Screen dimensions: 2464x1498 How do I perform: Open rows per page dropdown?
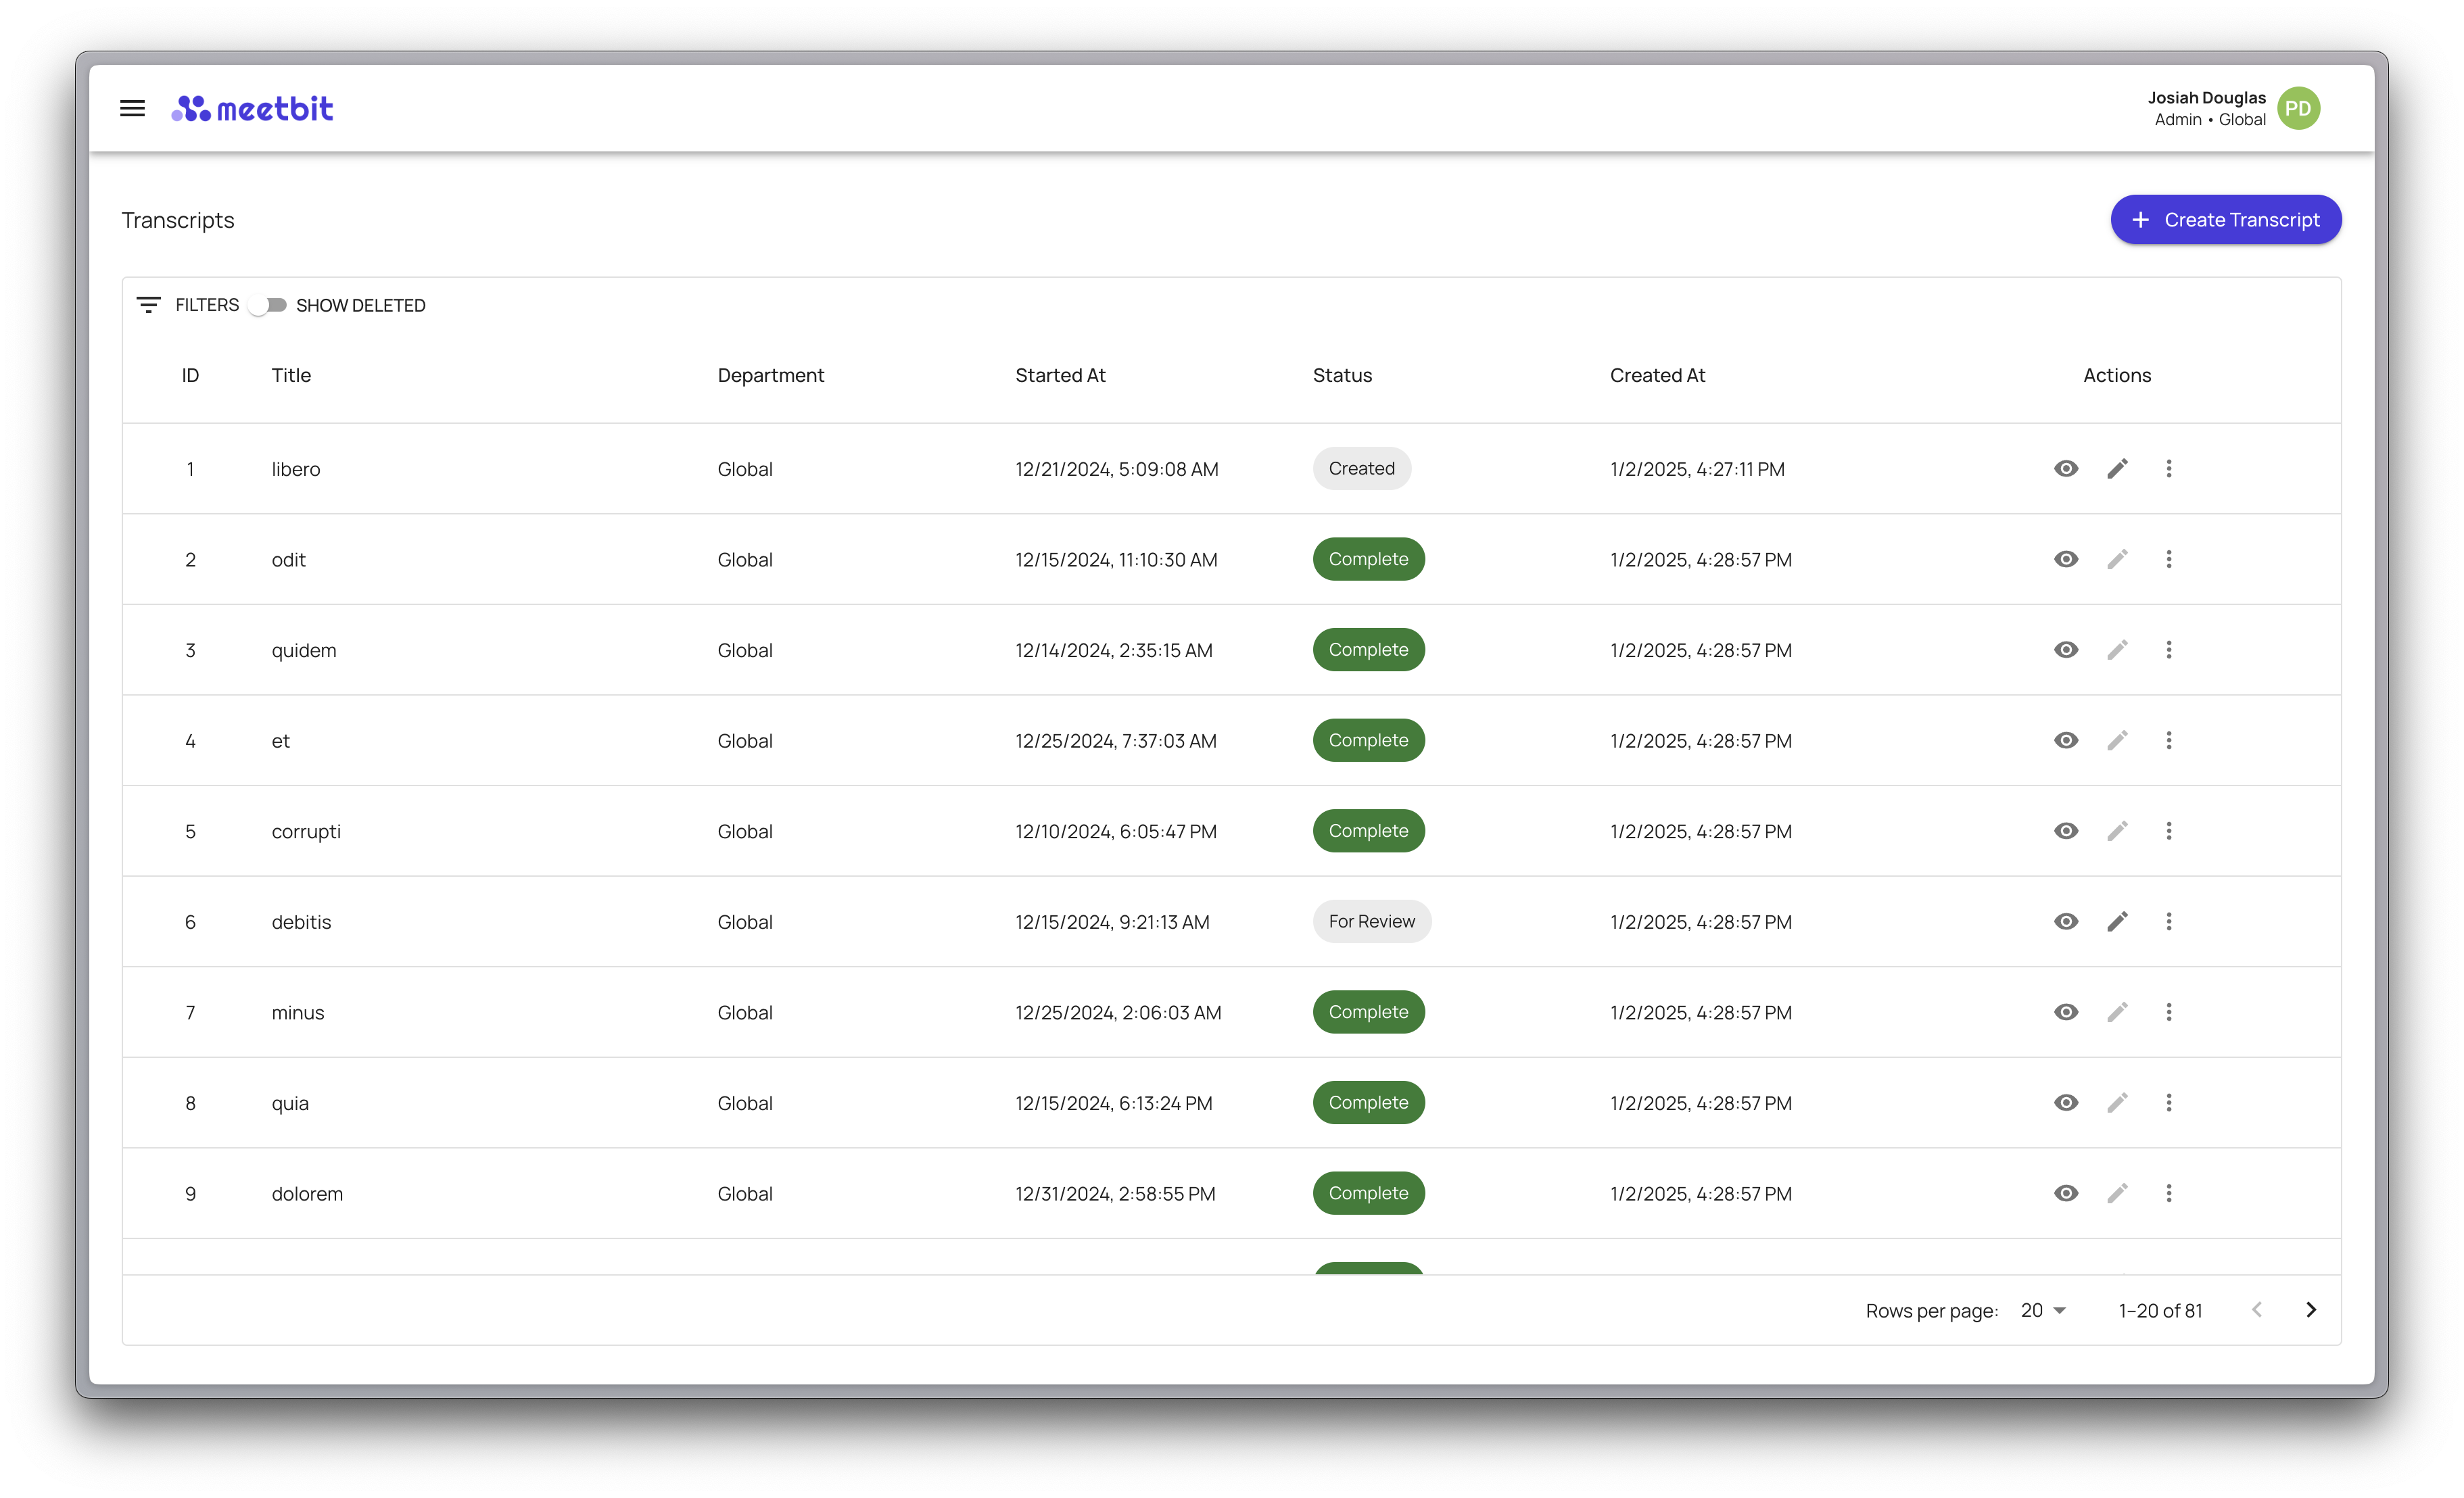click(x=2043, y=1310)
